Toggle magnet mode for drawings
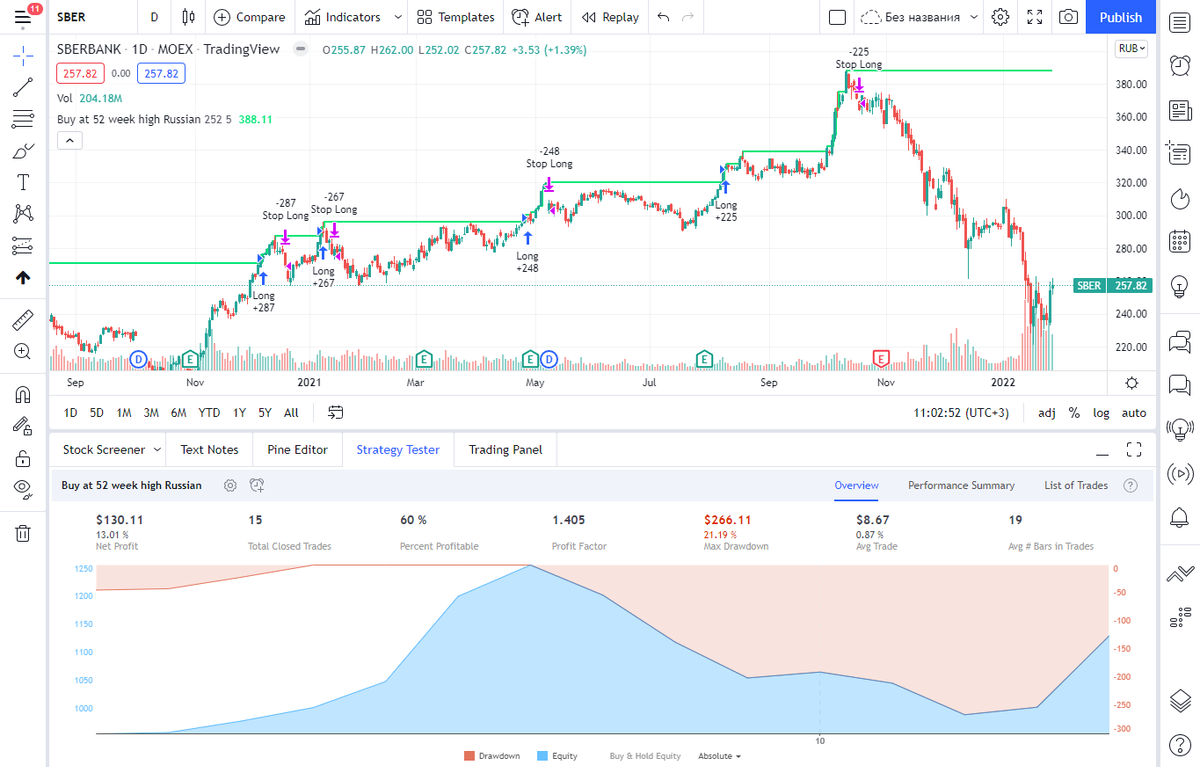Image resolution: width=1200 pixels, height=767 pixels. [22, 394]
